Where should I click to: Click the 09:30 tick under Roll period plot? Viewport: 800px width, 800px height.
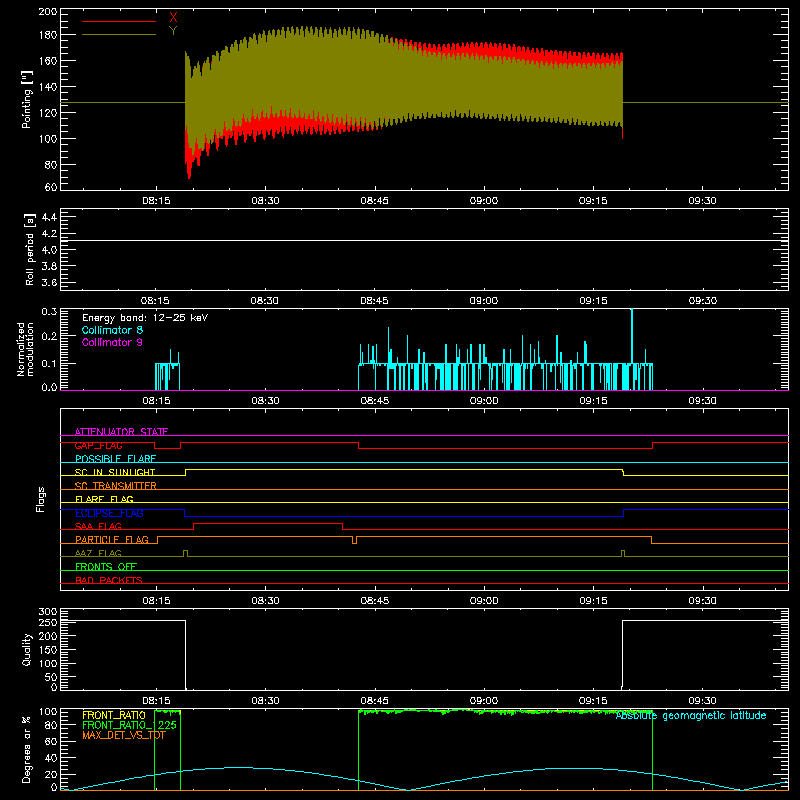click(x=703, y=301)
